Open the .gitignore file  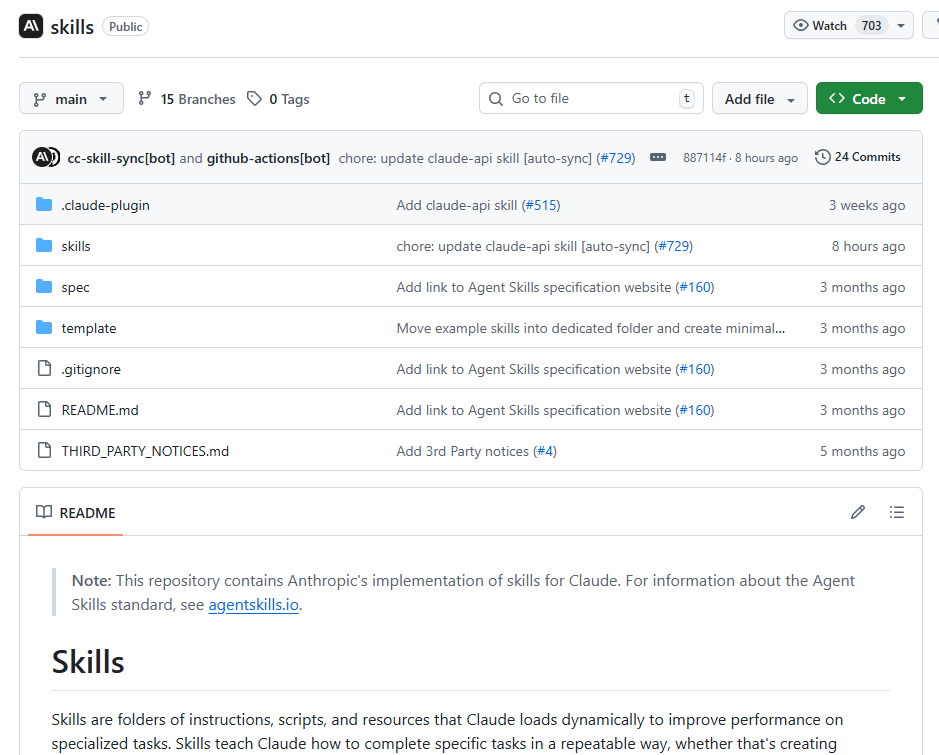pyautogui.click(x=91, y=369)
